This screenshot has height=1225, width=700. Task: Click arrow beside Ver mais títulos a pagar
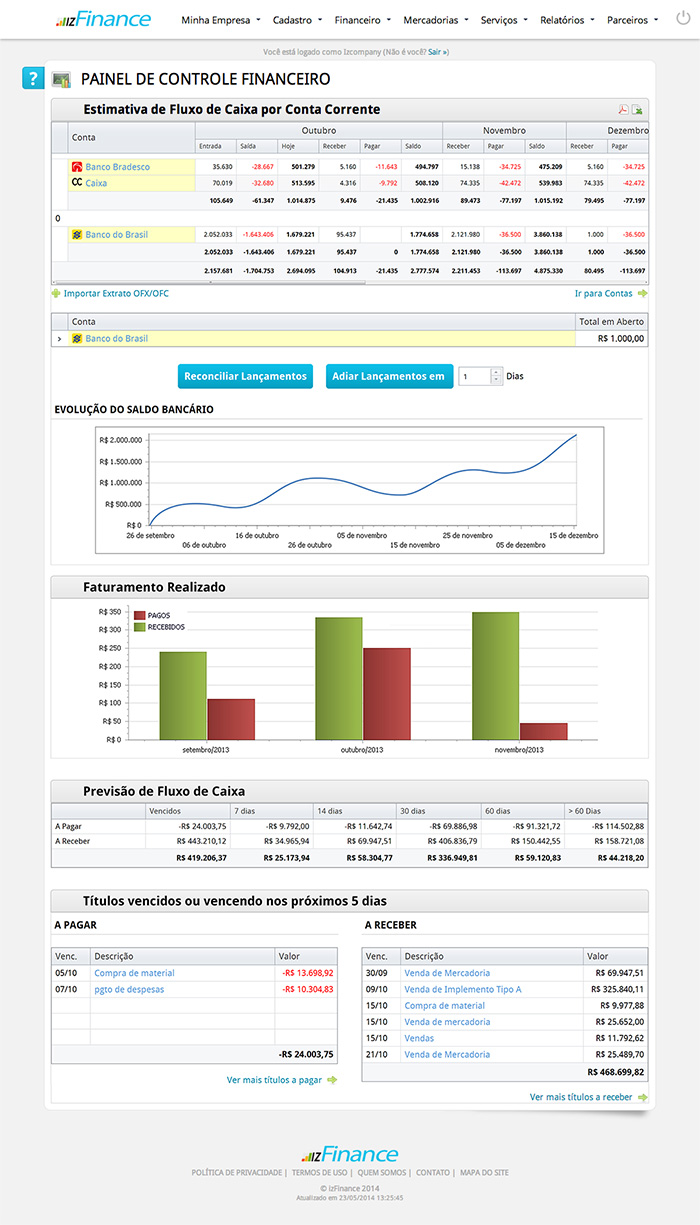332,1080
